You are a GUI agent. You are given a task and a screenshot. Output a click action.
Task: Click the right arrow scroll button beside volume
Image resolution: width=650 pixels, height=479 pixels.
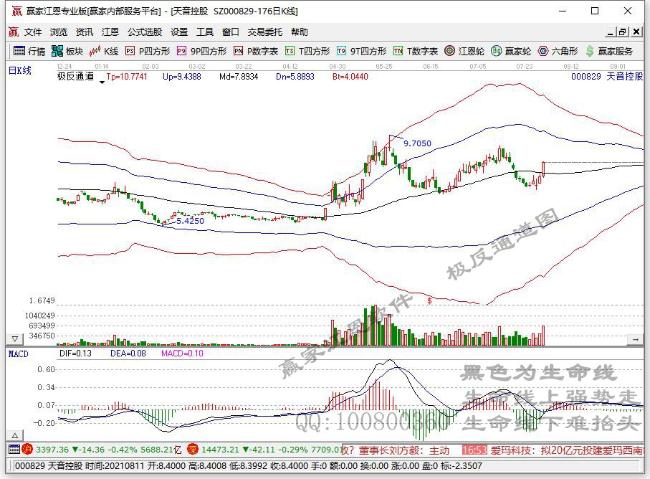(x=635, y=340)
